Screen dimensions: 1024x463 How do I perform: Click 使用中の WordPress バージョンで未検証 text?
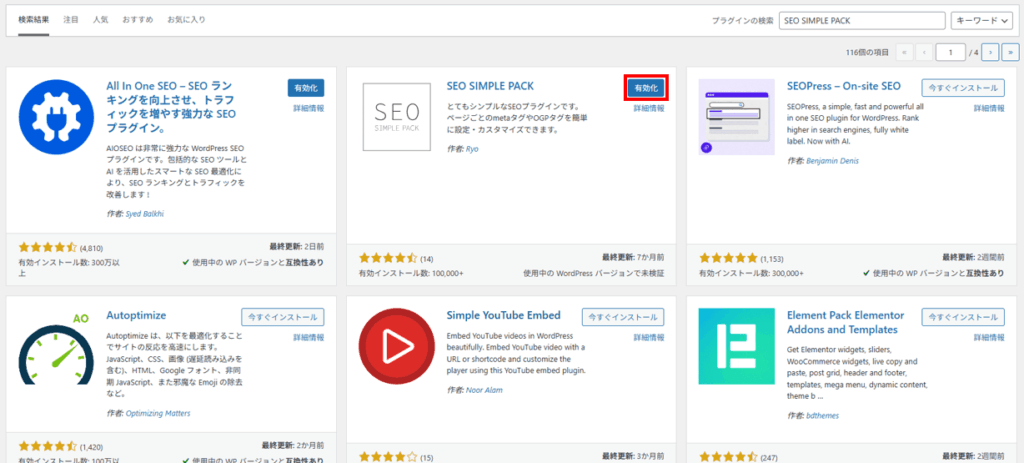tap(594, 273)
